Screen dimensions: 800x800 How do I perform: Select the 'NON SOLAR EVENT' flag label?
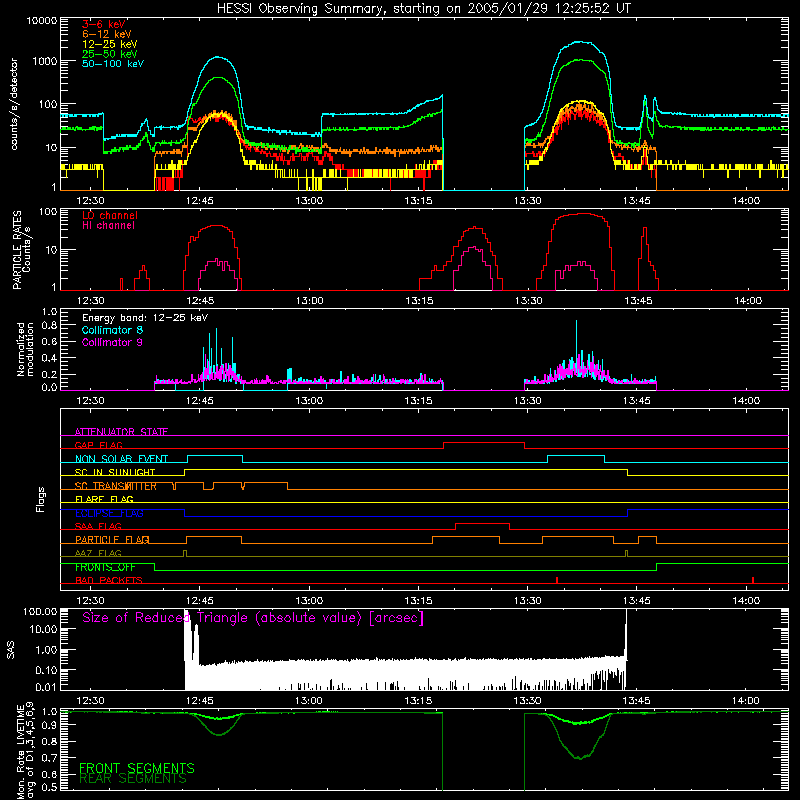coord(121,459)
